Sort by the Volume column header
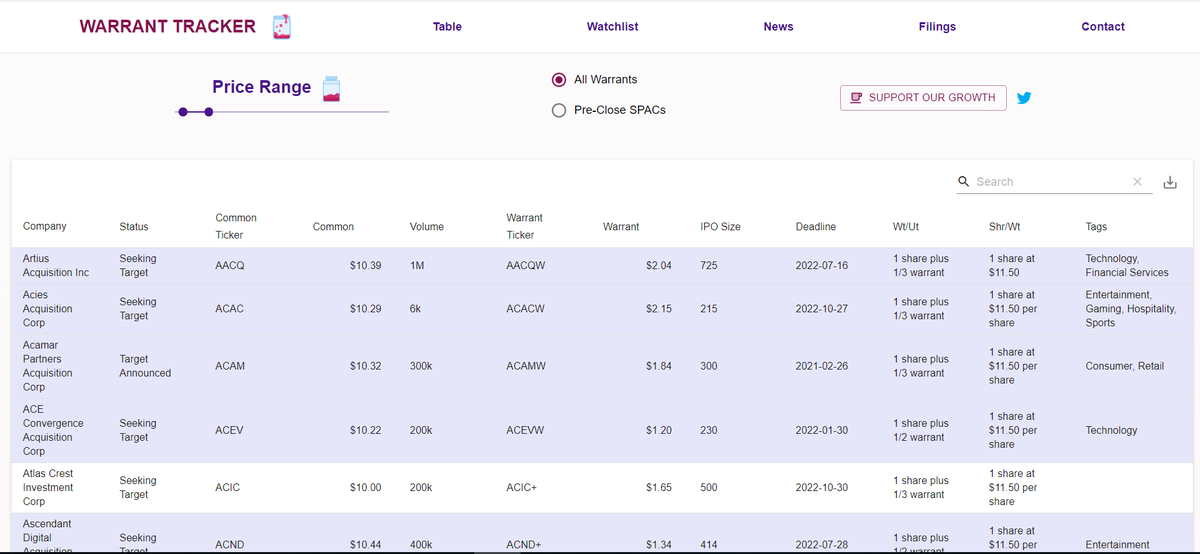1200x554 pixels. coord(427,227)
